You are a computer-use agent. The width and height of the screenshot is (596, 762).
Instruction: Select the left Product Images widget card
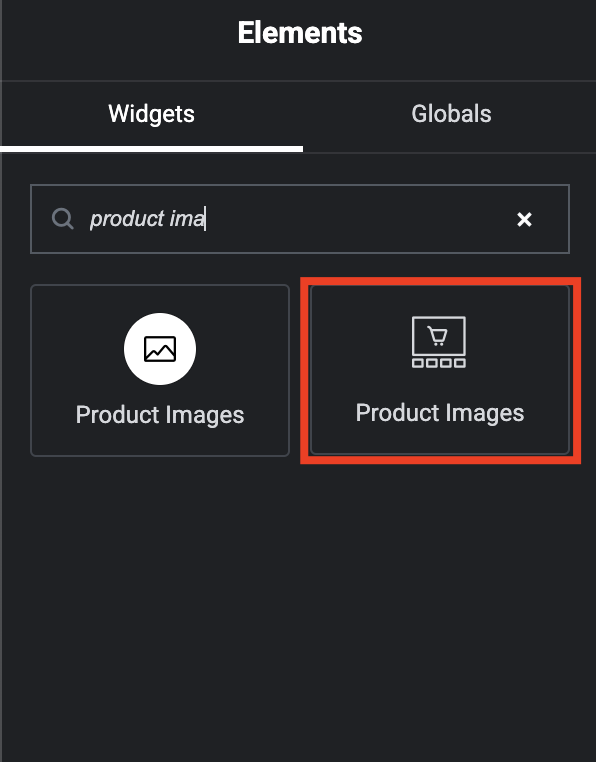[160, 370]
